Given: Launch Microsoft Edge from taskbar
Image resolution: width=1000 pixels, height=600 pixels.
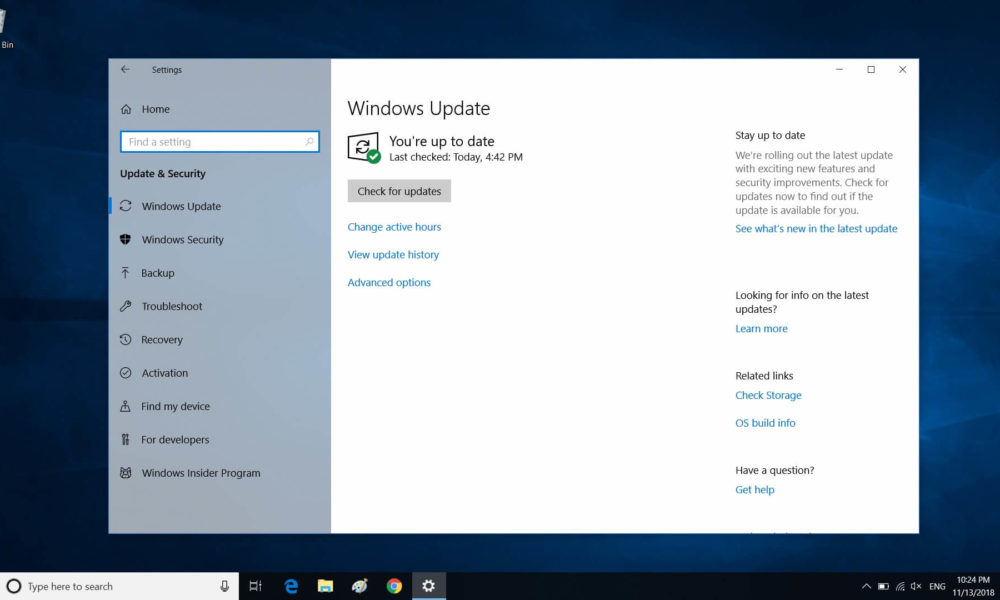Looking at the screenshot, I should click(x=291, y=586).
